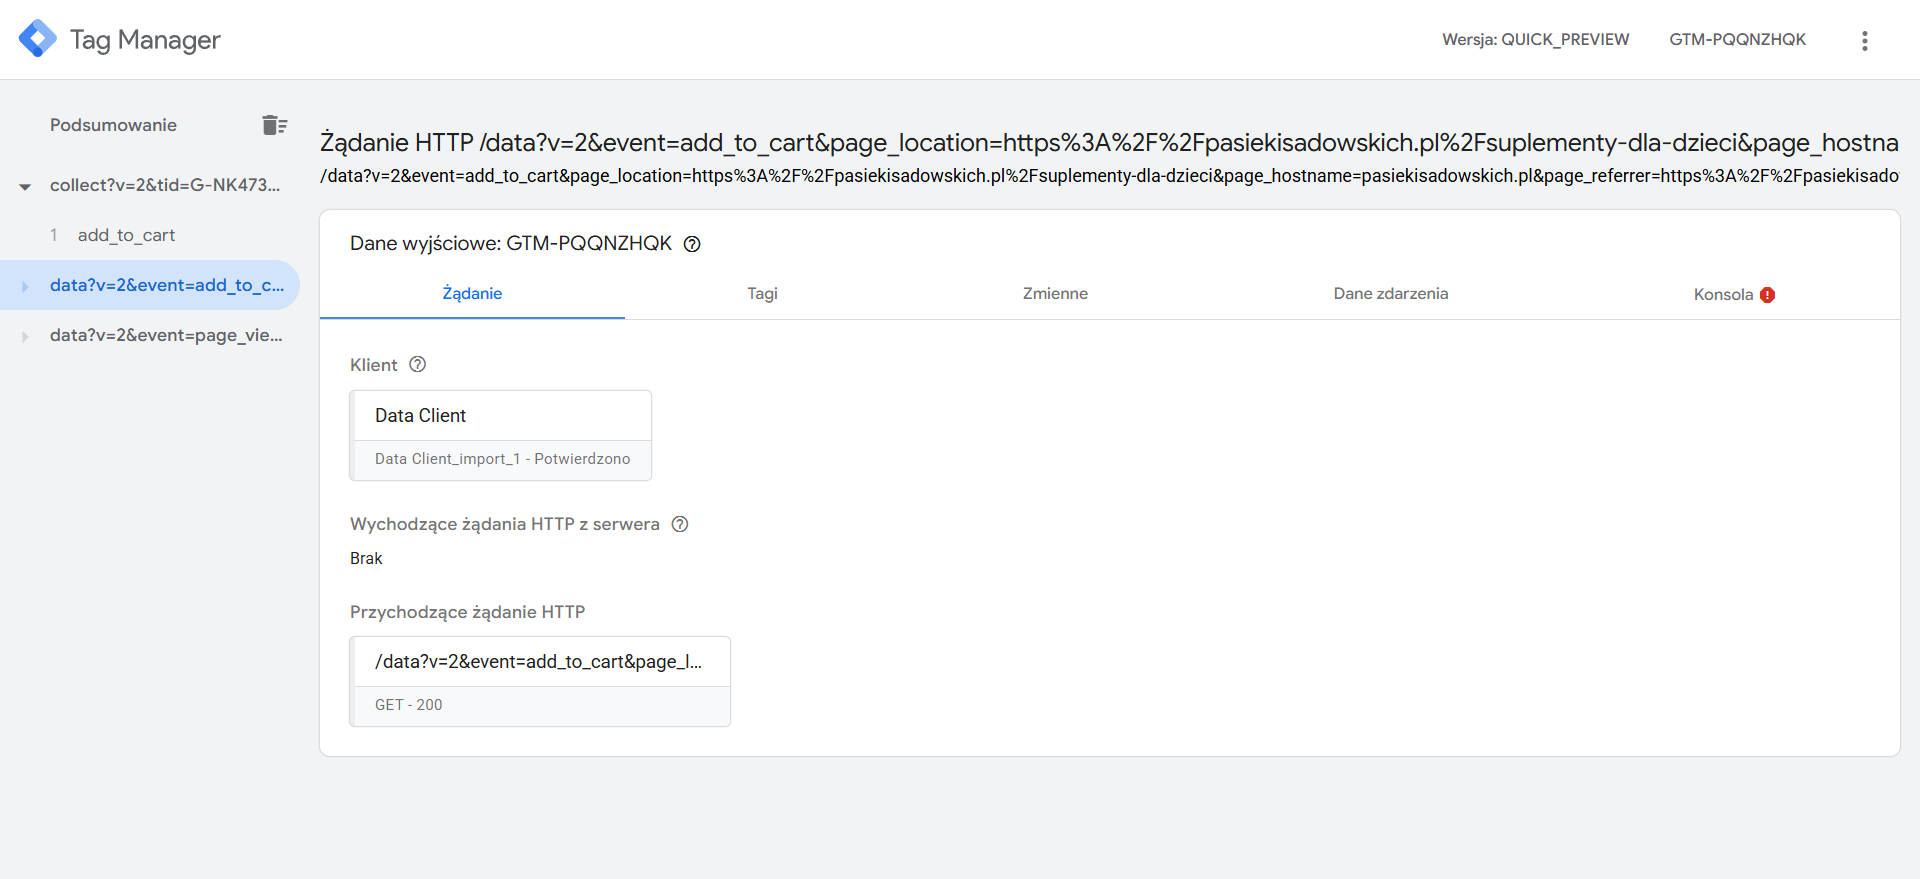Open the Zmienne tab
This screenshot has width=1920, height=879.
pos(1055,294)
